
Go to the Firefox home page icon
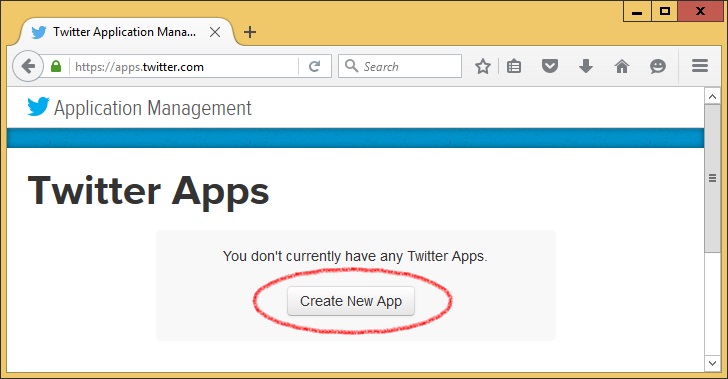point(622,66)
